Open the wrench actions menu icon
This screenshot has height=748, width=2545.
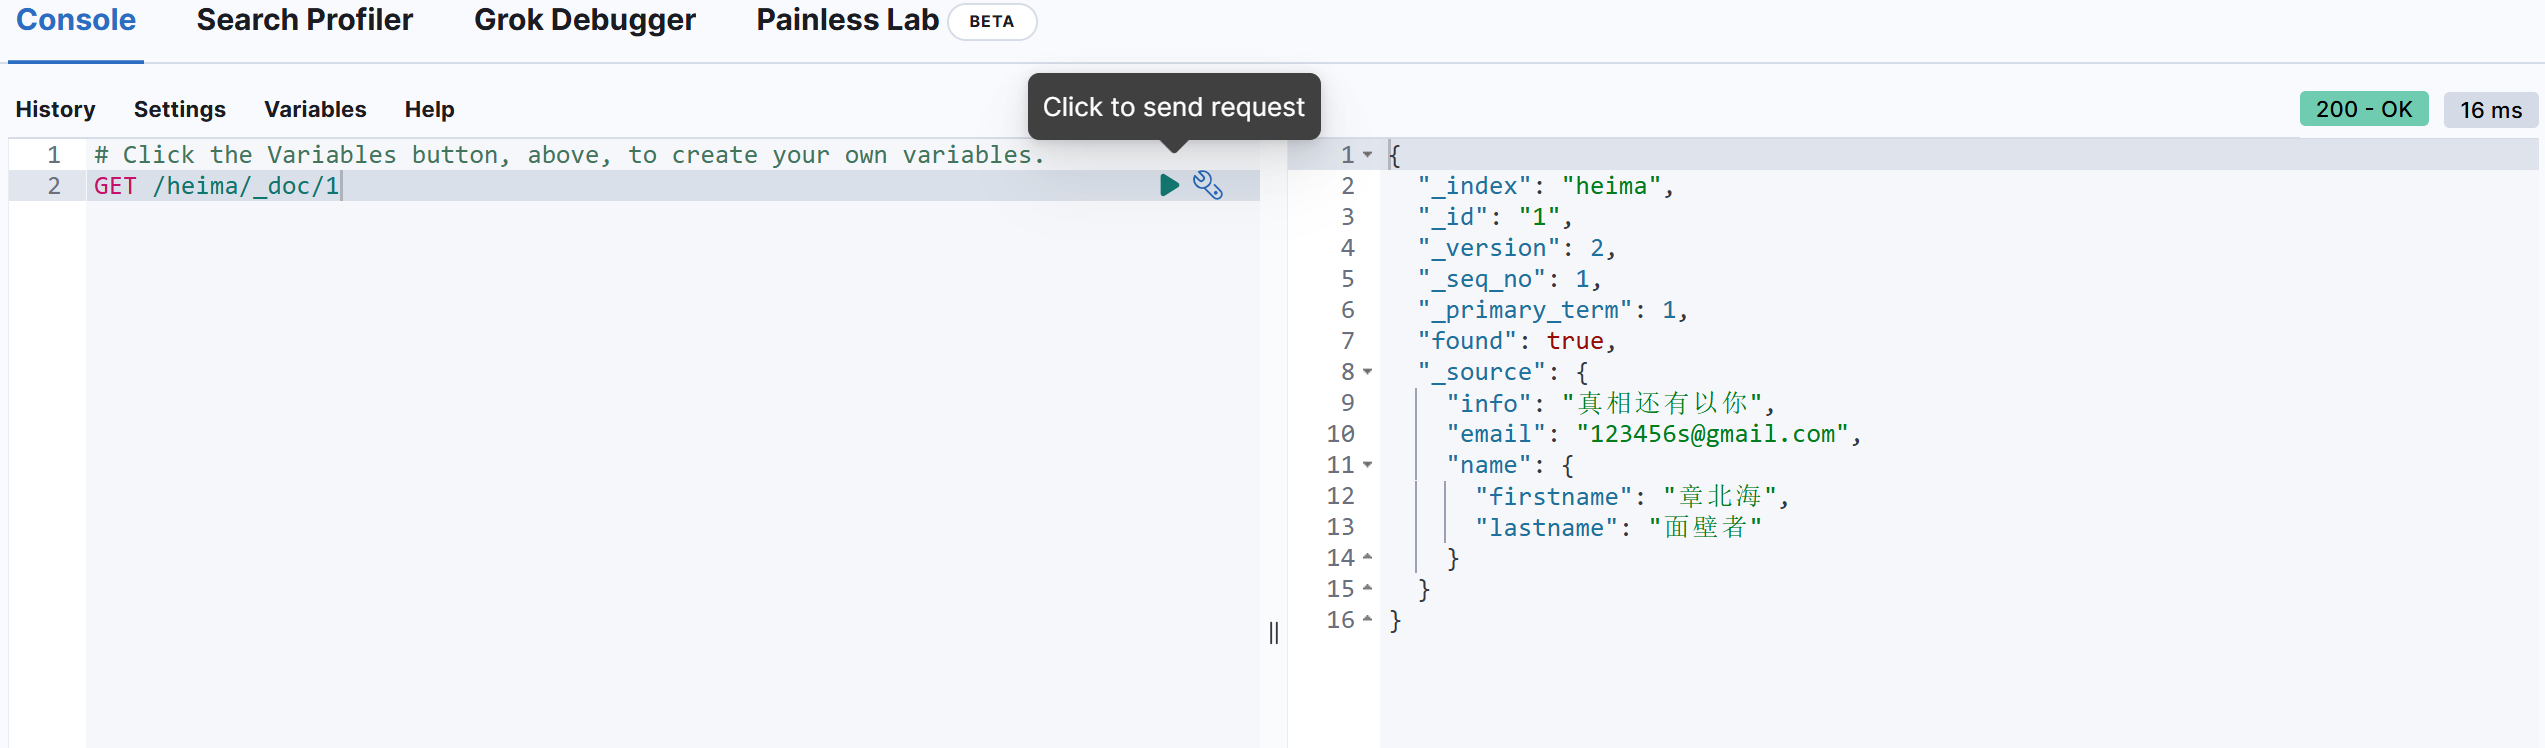click(1207, 185)
